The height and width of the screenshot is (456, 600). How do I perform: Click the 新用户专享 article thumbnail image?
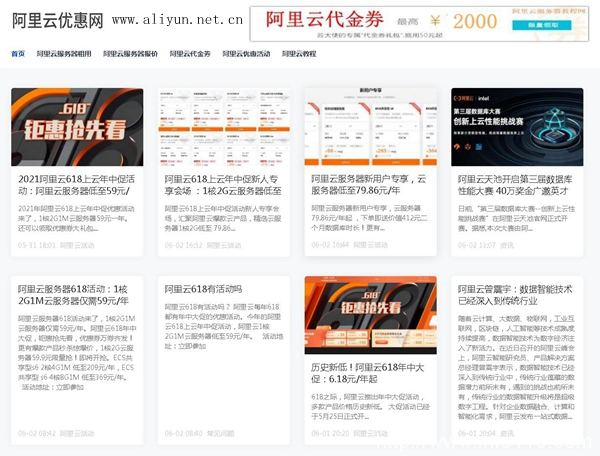[x=370, y=127]
